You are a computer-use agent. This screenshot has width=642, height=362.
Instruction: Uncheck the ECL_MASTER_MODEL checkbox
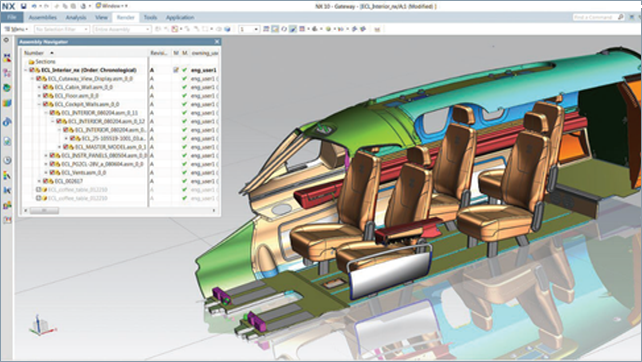click(66, 147)
